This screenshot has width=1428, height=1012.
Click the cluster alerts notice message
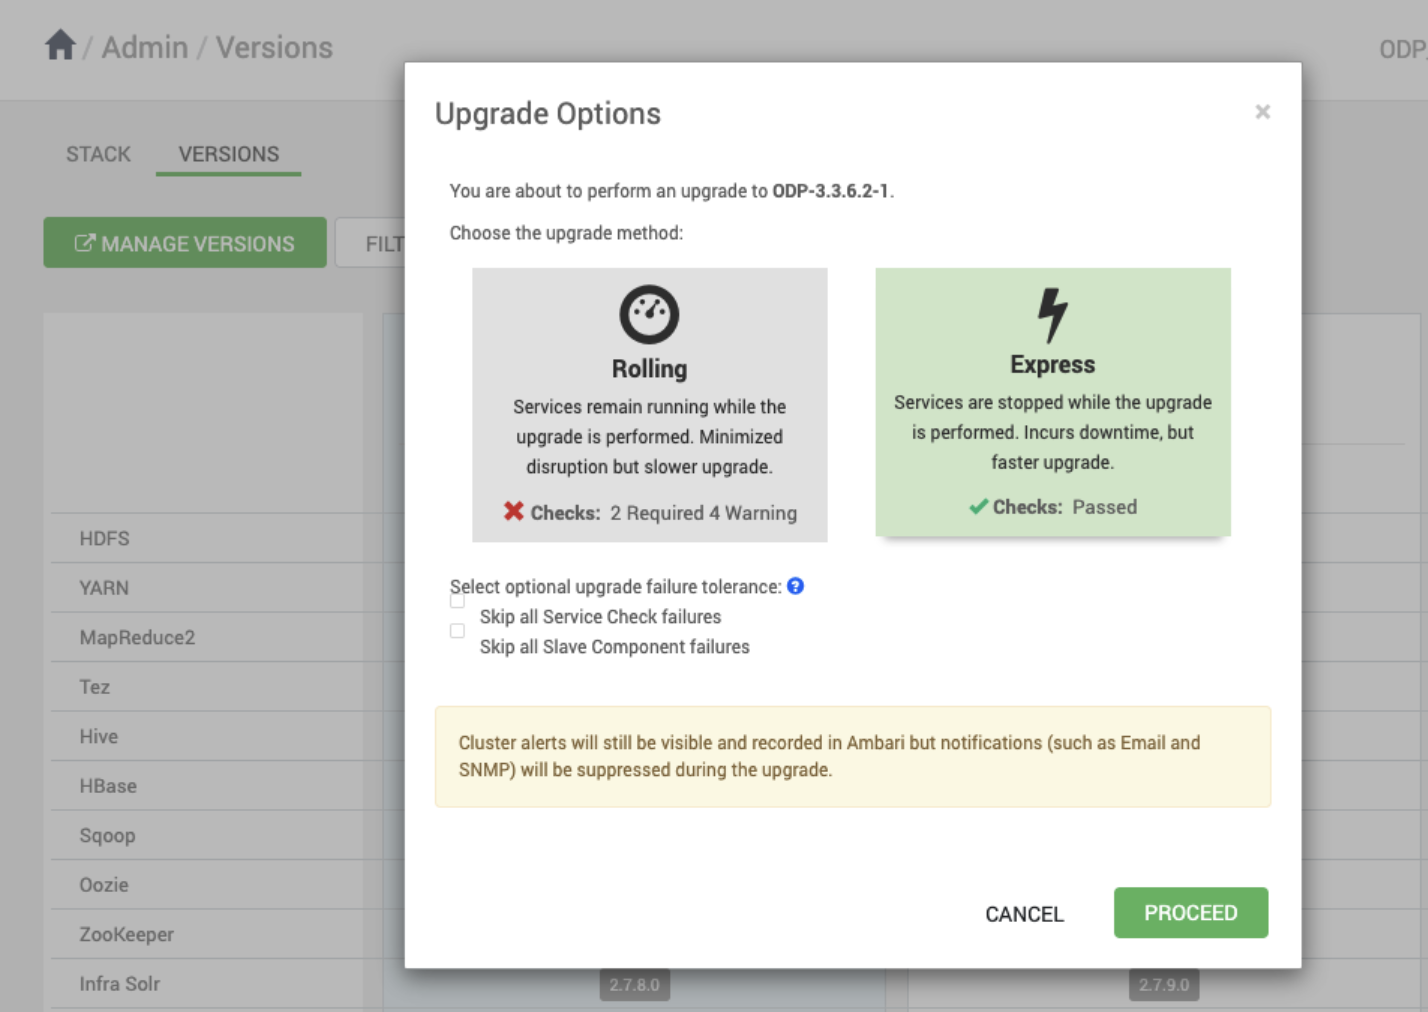pyautogui.click(x=853, y=756)
